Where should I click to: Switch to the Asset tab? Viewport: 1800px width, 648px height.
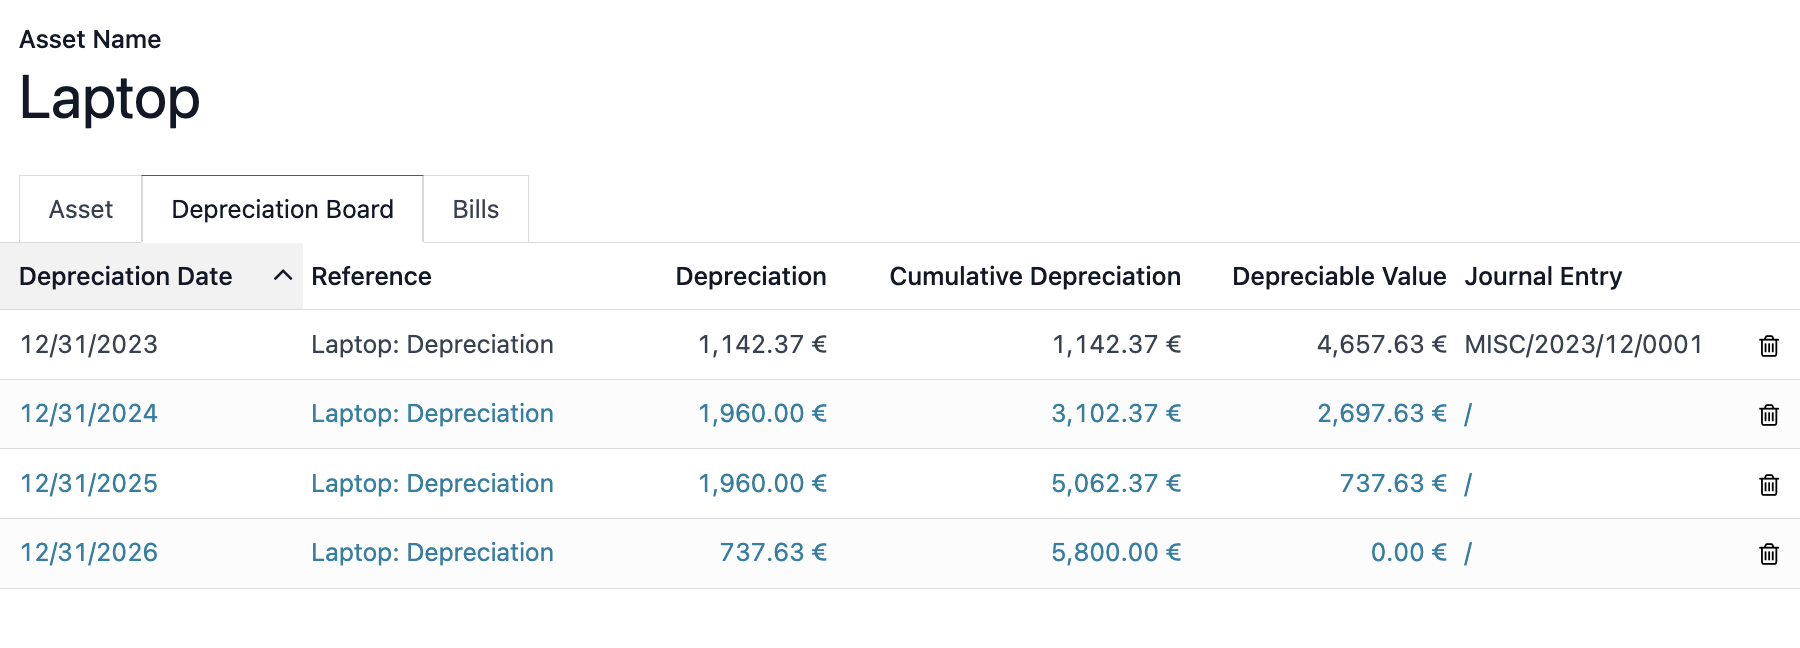[81, 209]
